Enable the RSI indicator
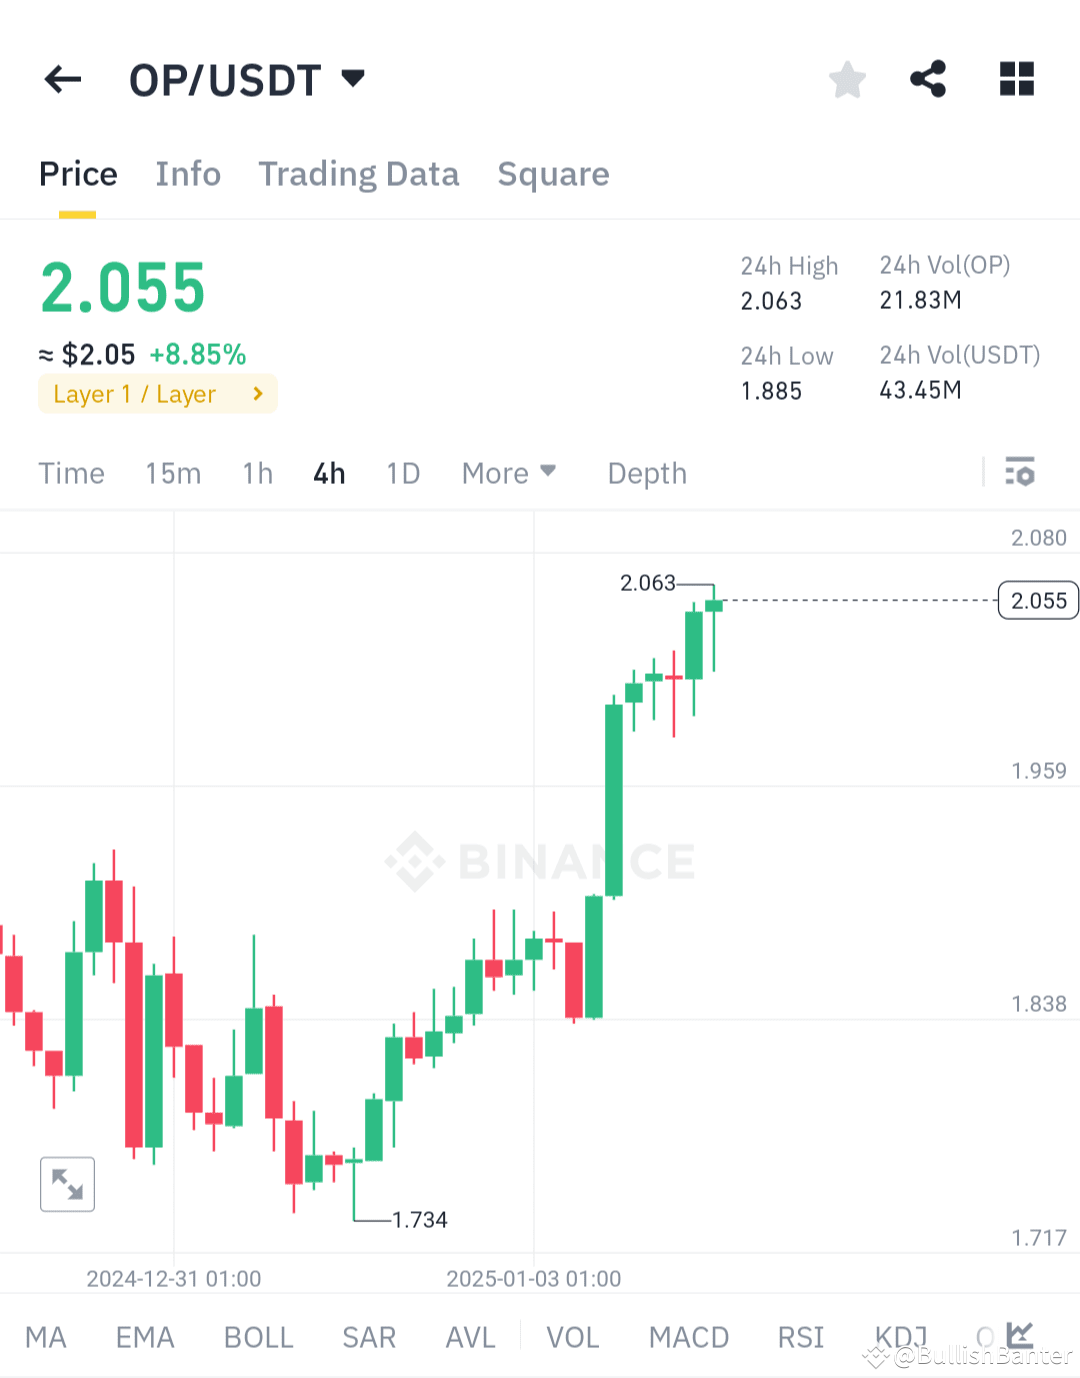Screen dimensions: 1080x1378 click(x=800, y=1336)
